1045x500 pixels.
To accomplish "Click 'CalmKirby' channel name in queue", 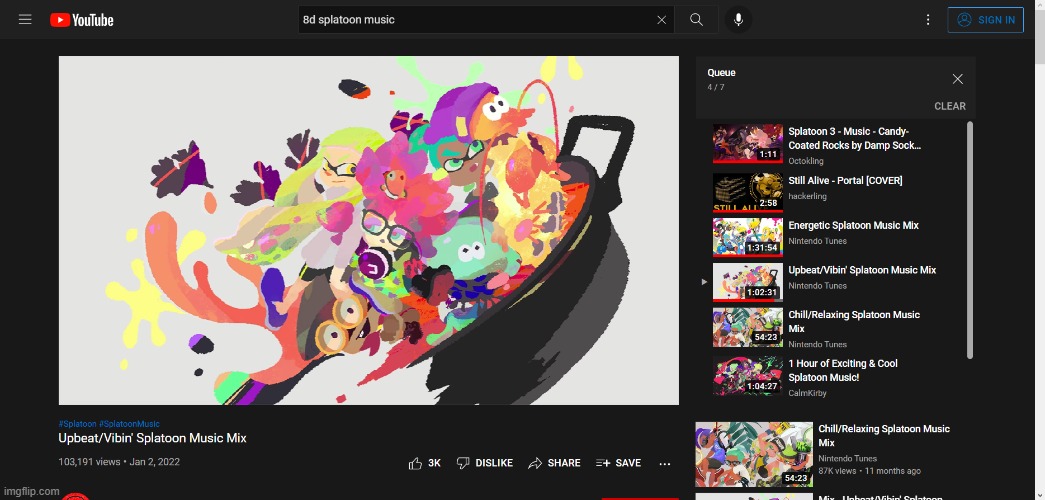I will coord(807,393).
